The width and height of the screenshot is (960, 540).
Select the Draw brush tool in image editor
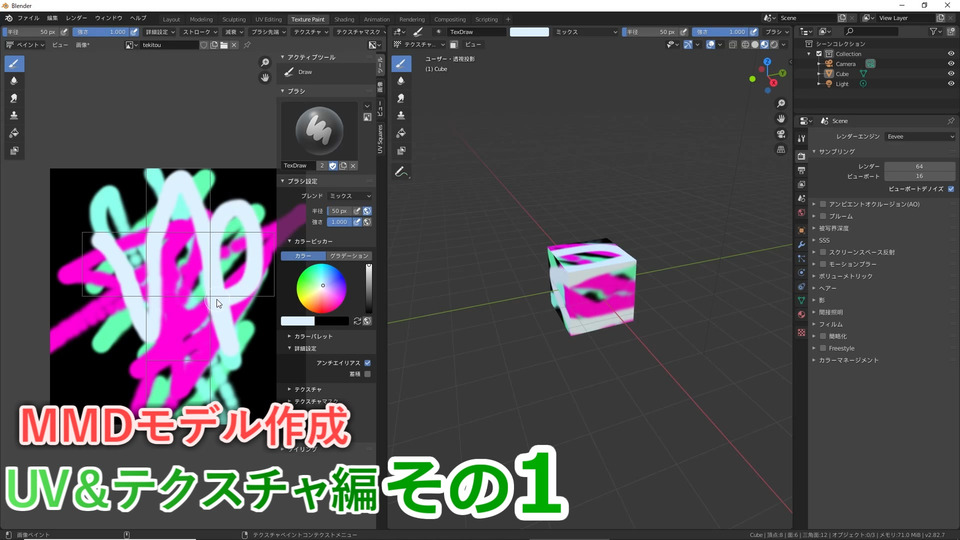[x=14, y=64]
